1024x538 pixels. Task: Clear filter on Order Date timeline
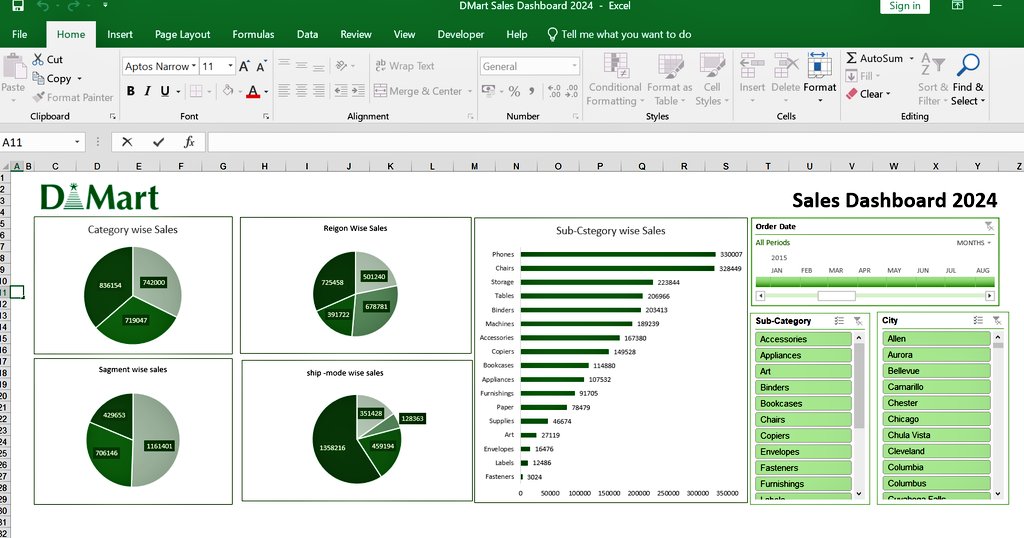tap(989, 226)
